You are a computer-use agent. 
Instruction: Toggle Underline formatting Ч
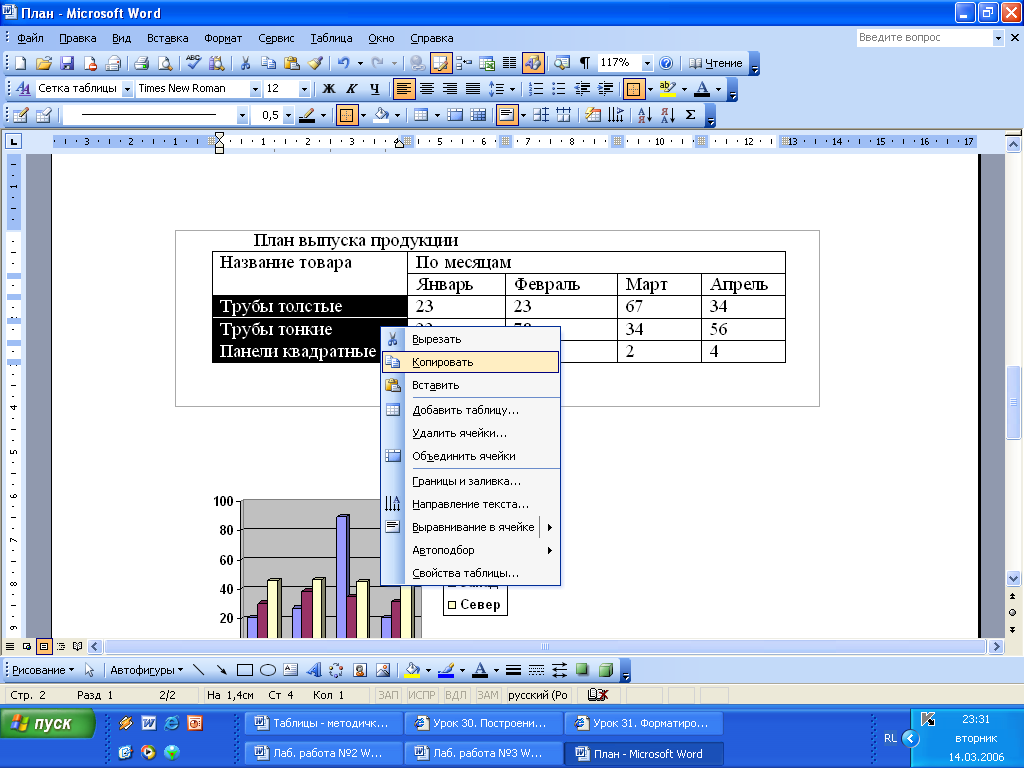[x=374, y=89]
